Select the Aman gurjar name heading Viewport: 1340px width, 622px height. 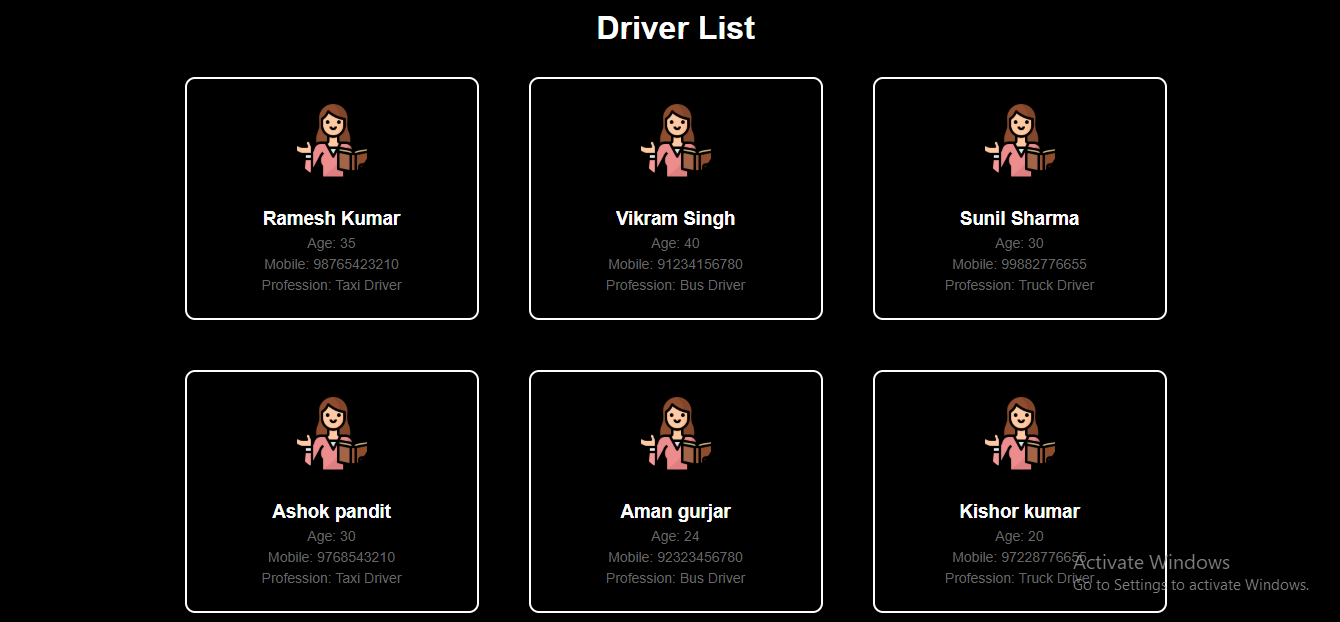pos(676,511)
